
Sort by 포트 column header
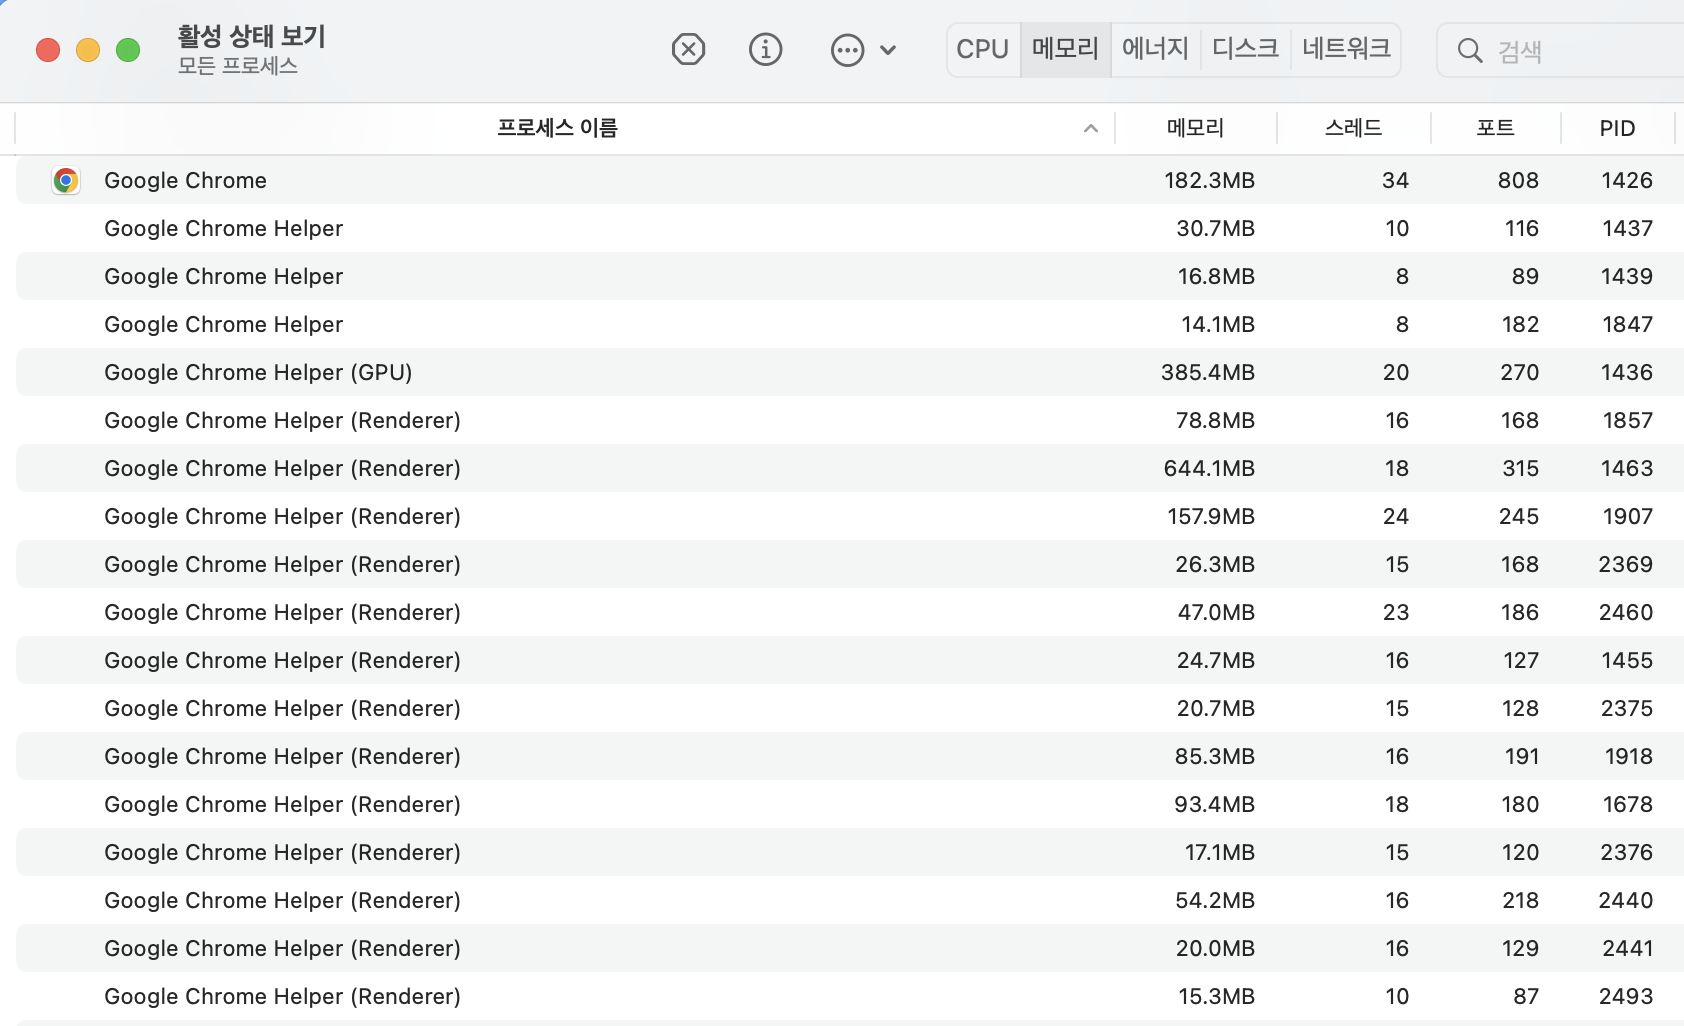1495,128
